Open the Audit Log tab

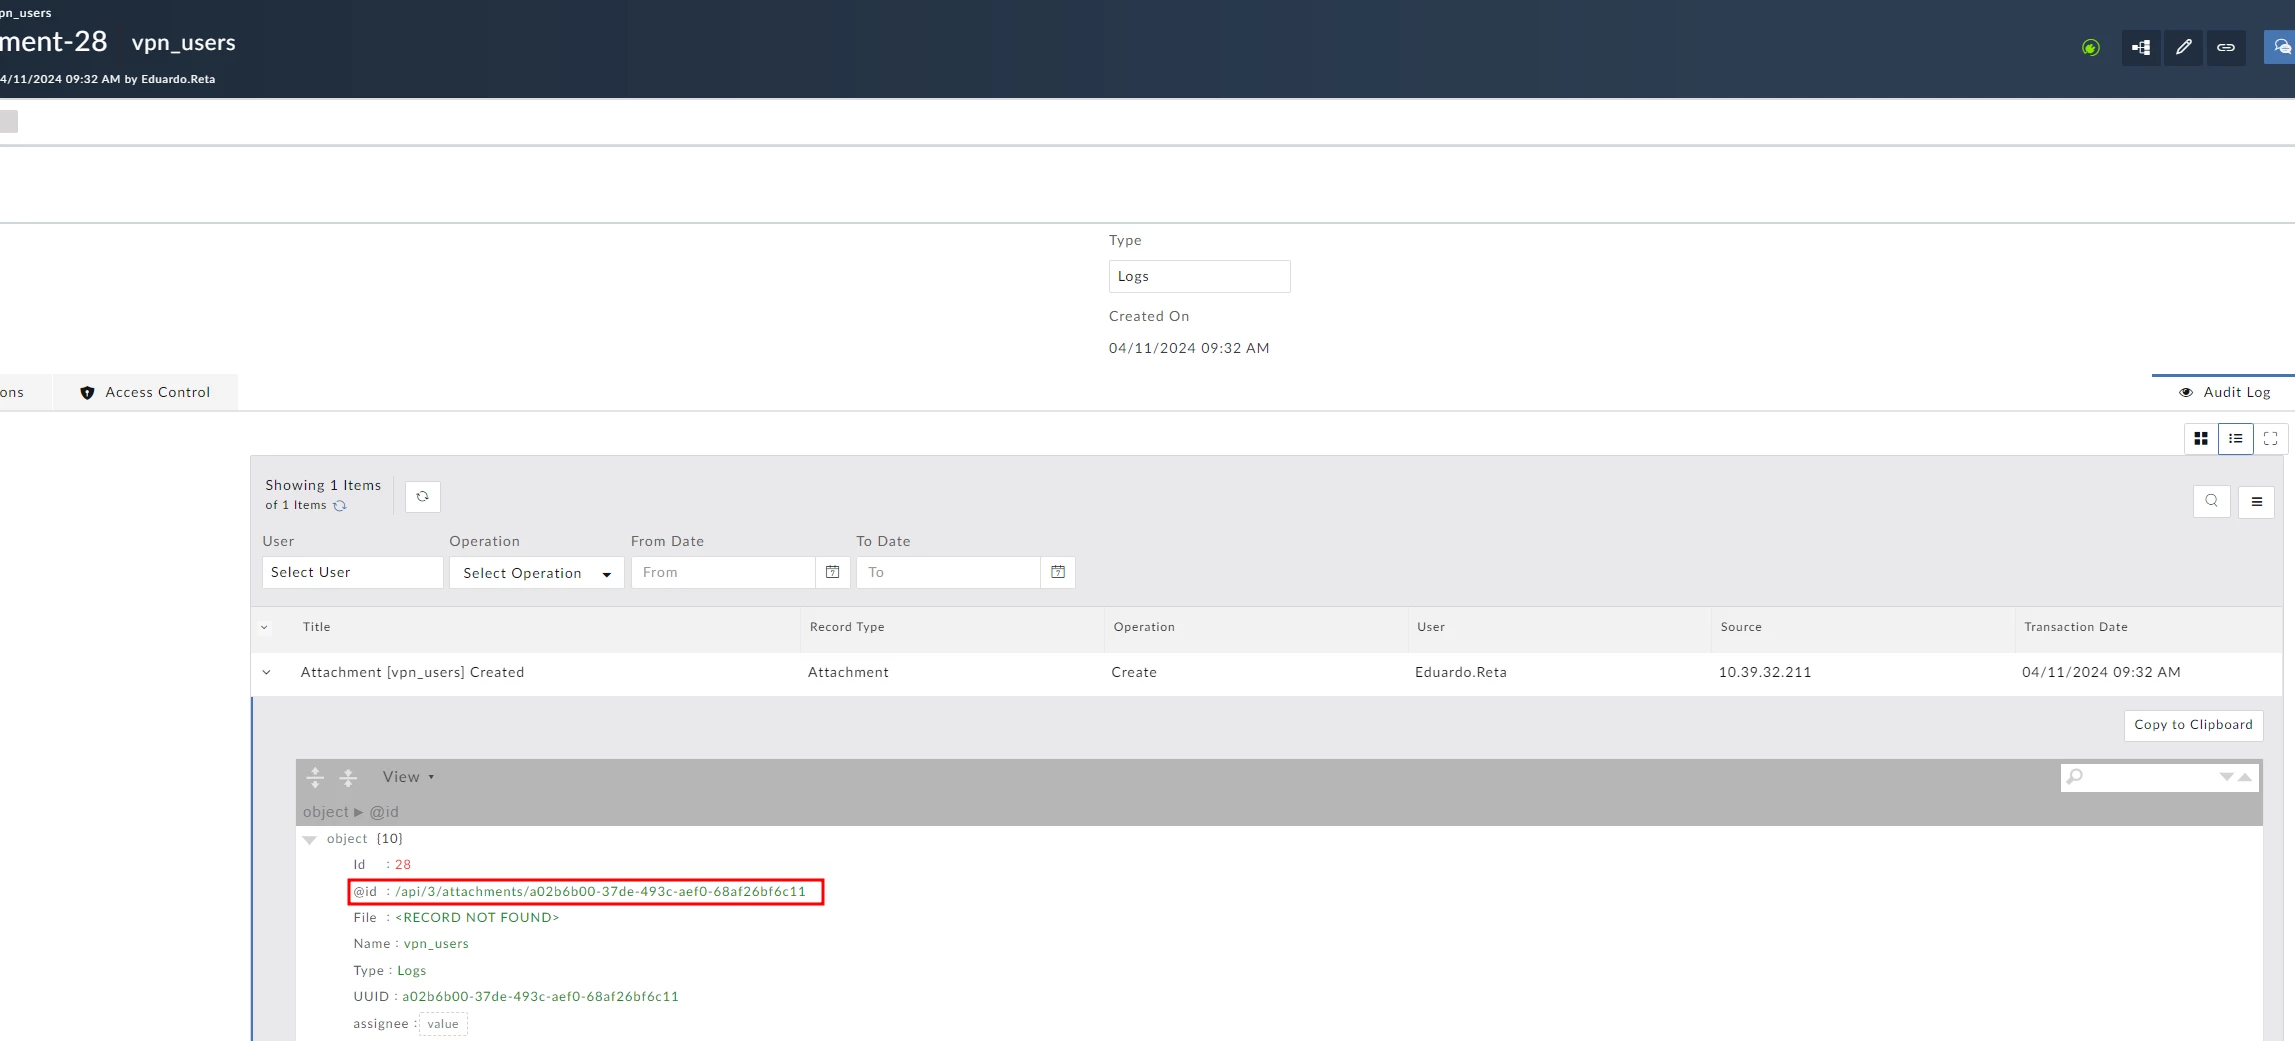(2223, 392)
